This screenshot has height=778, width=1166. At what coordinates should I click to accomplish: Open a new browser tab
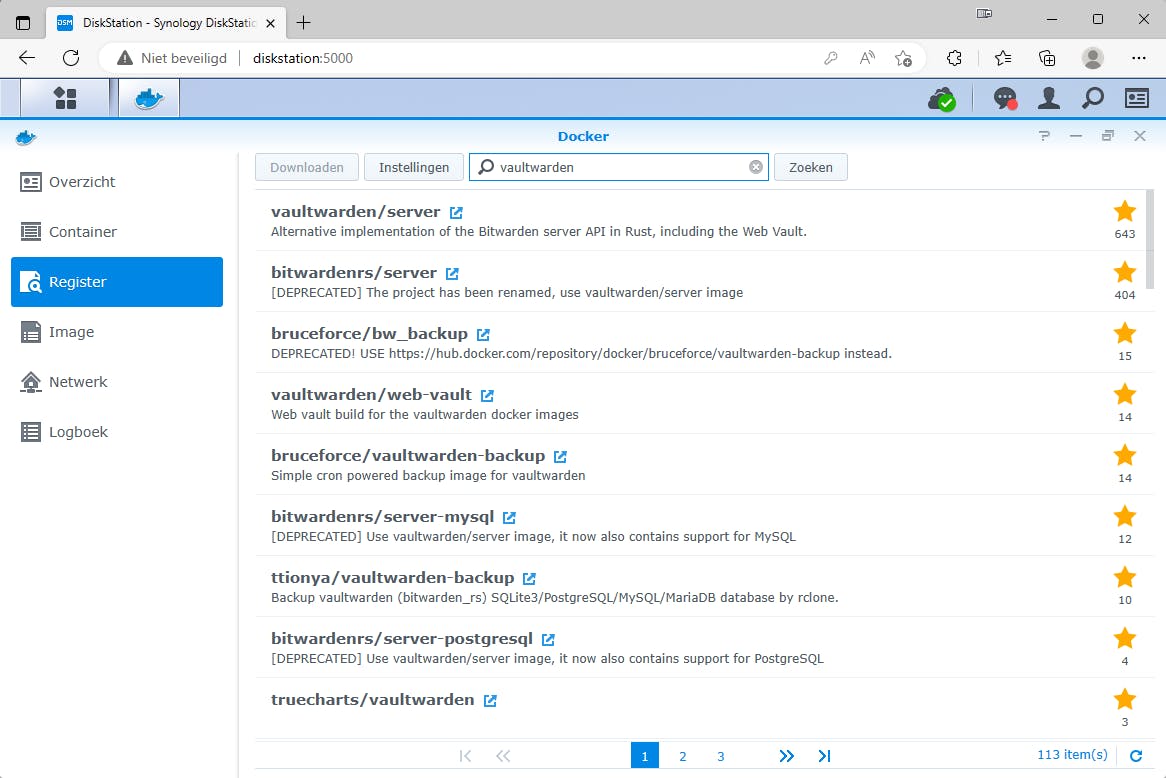tap(303, 22)
